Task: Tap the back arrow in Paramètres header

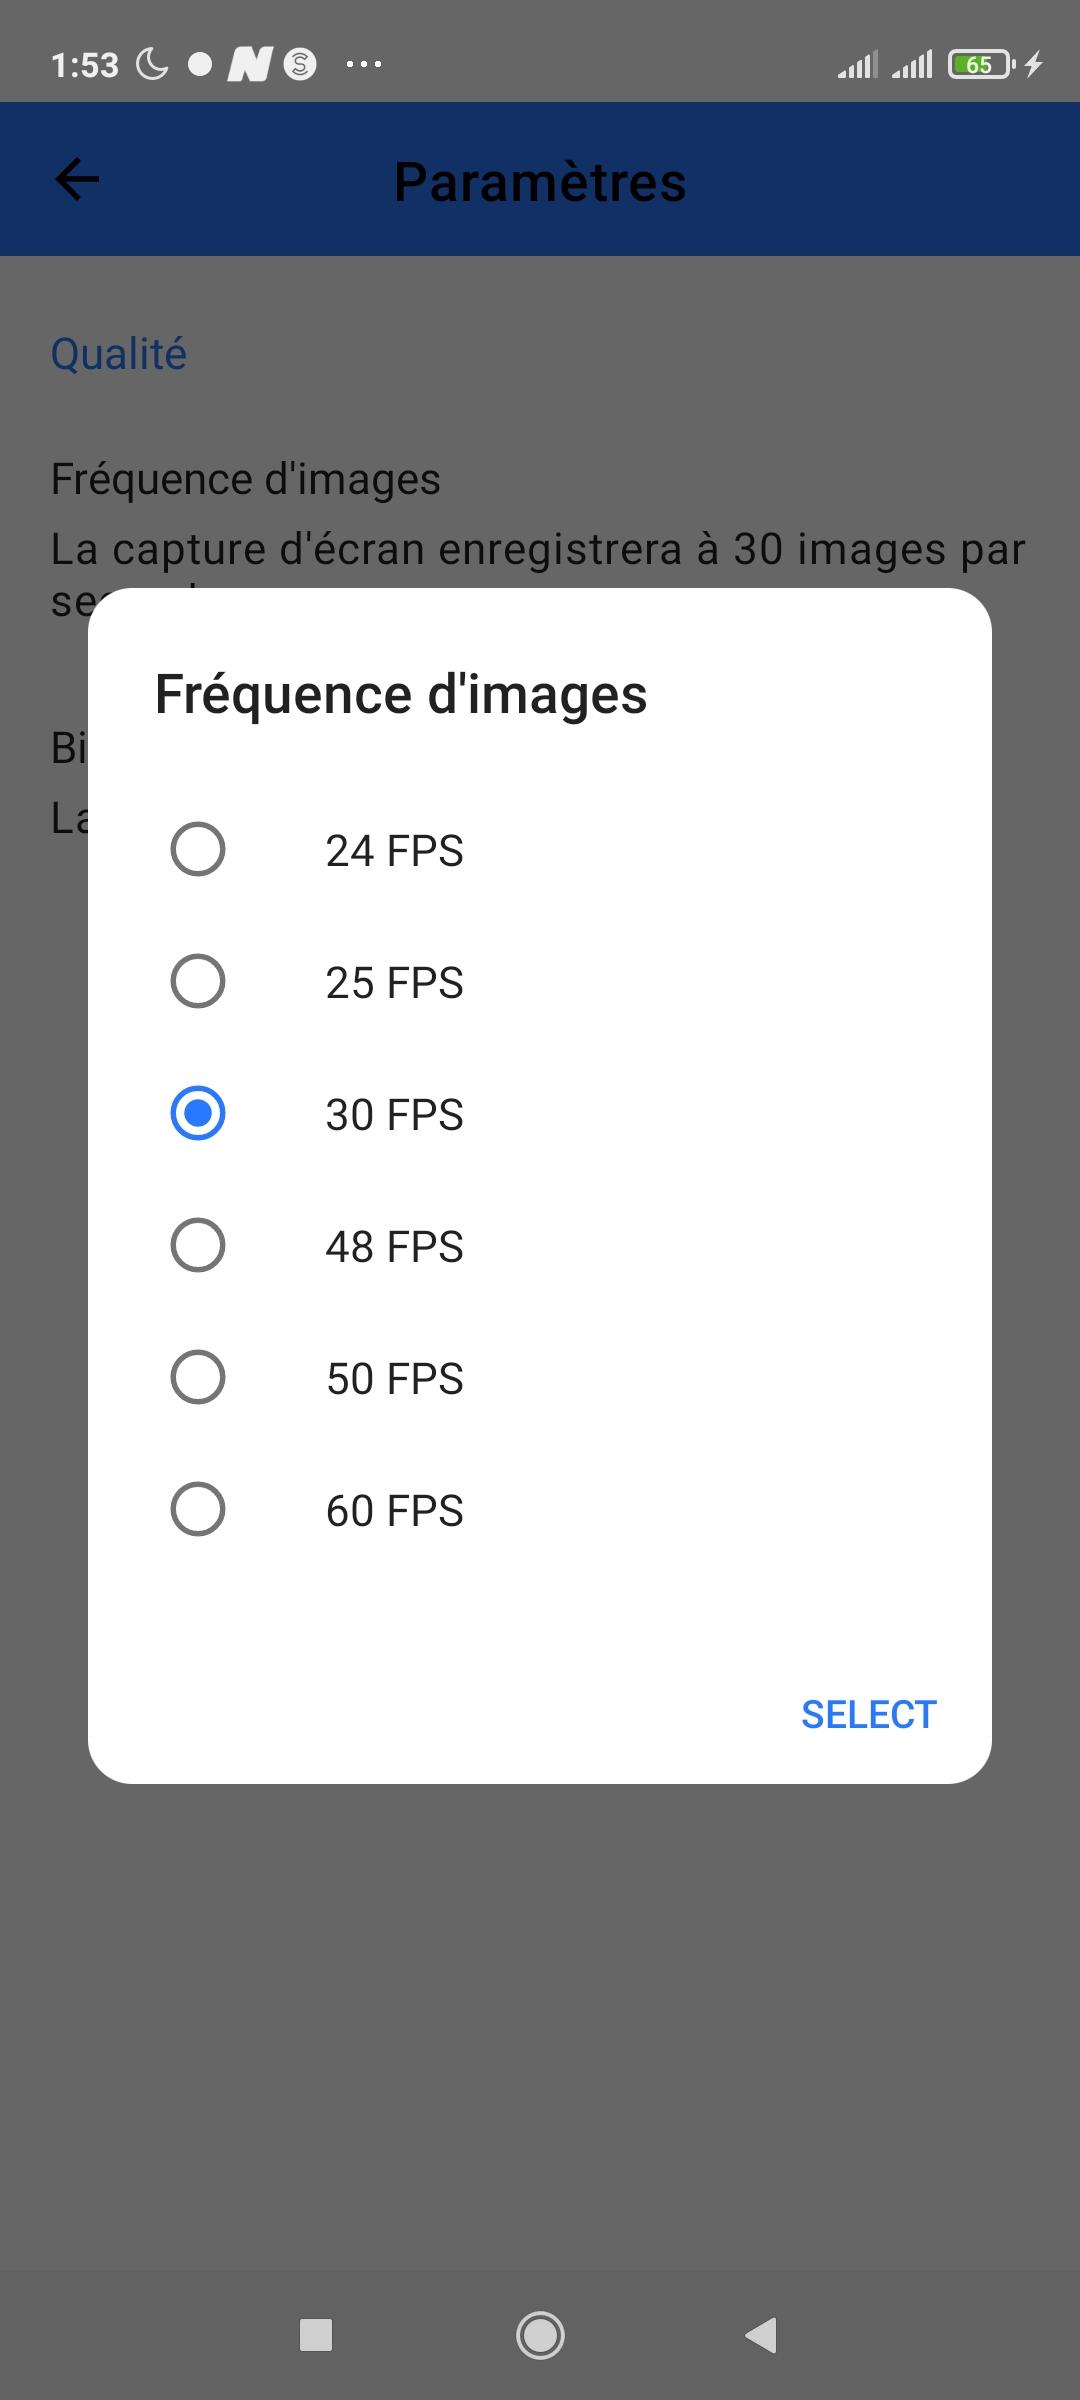Action: [x=77, y=180]
